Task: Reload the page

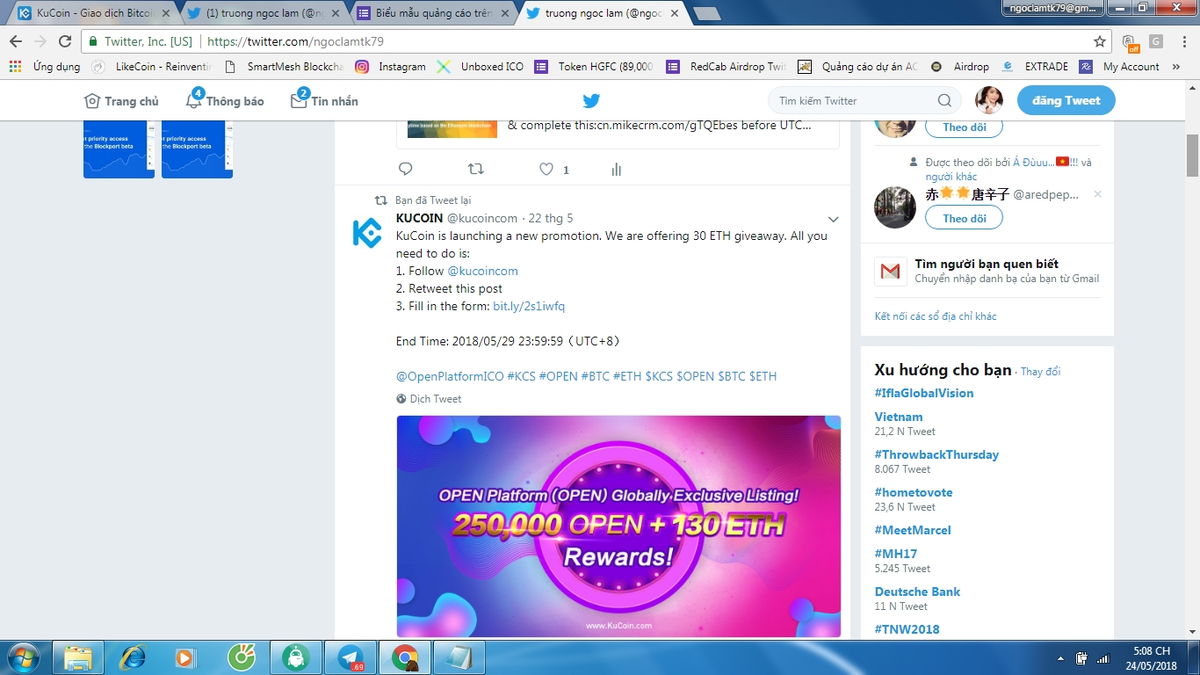Action: (65, 42)
